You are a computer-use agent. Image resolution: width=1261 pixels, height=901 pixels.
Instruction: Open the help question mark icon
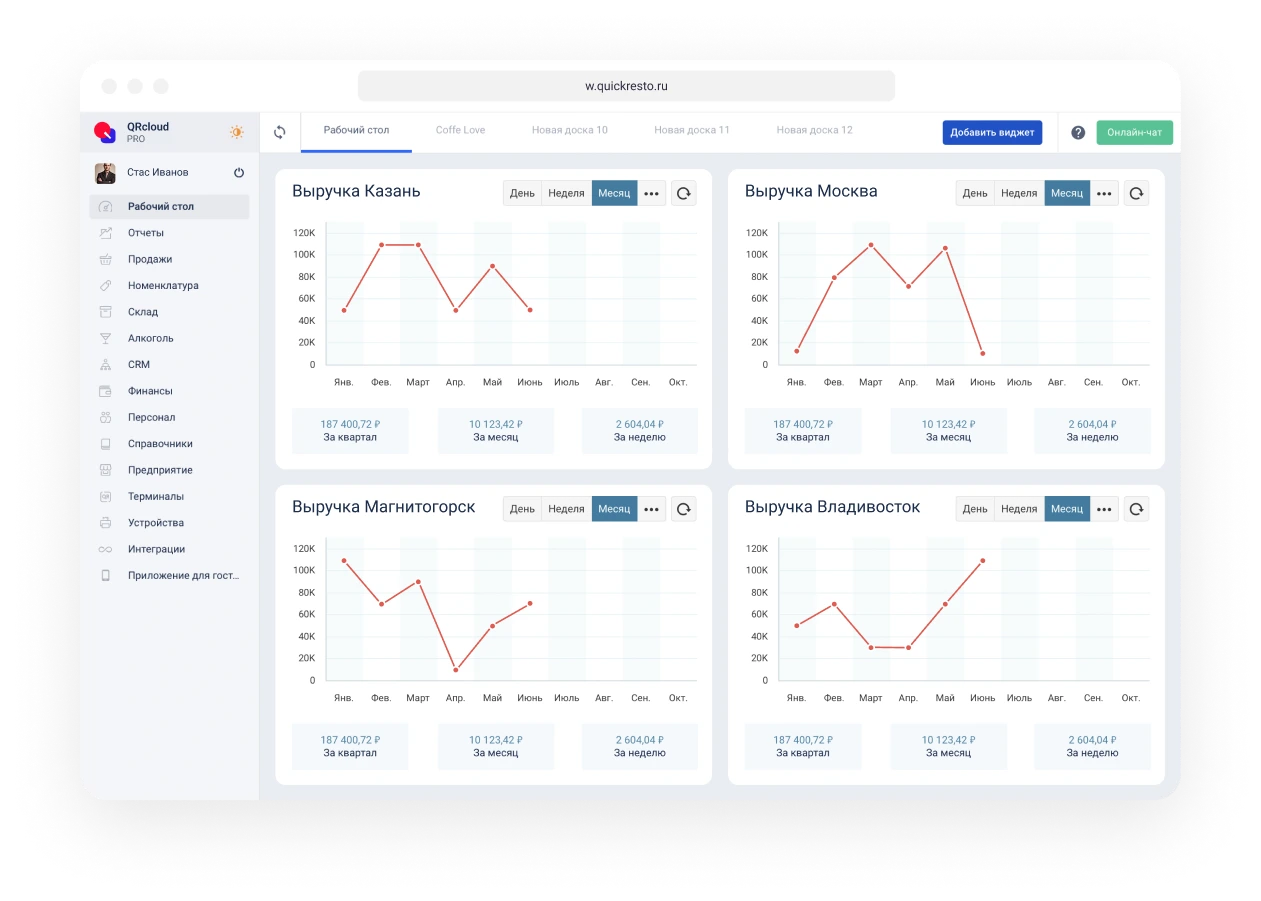point(1078,132)
